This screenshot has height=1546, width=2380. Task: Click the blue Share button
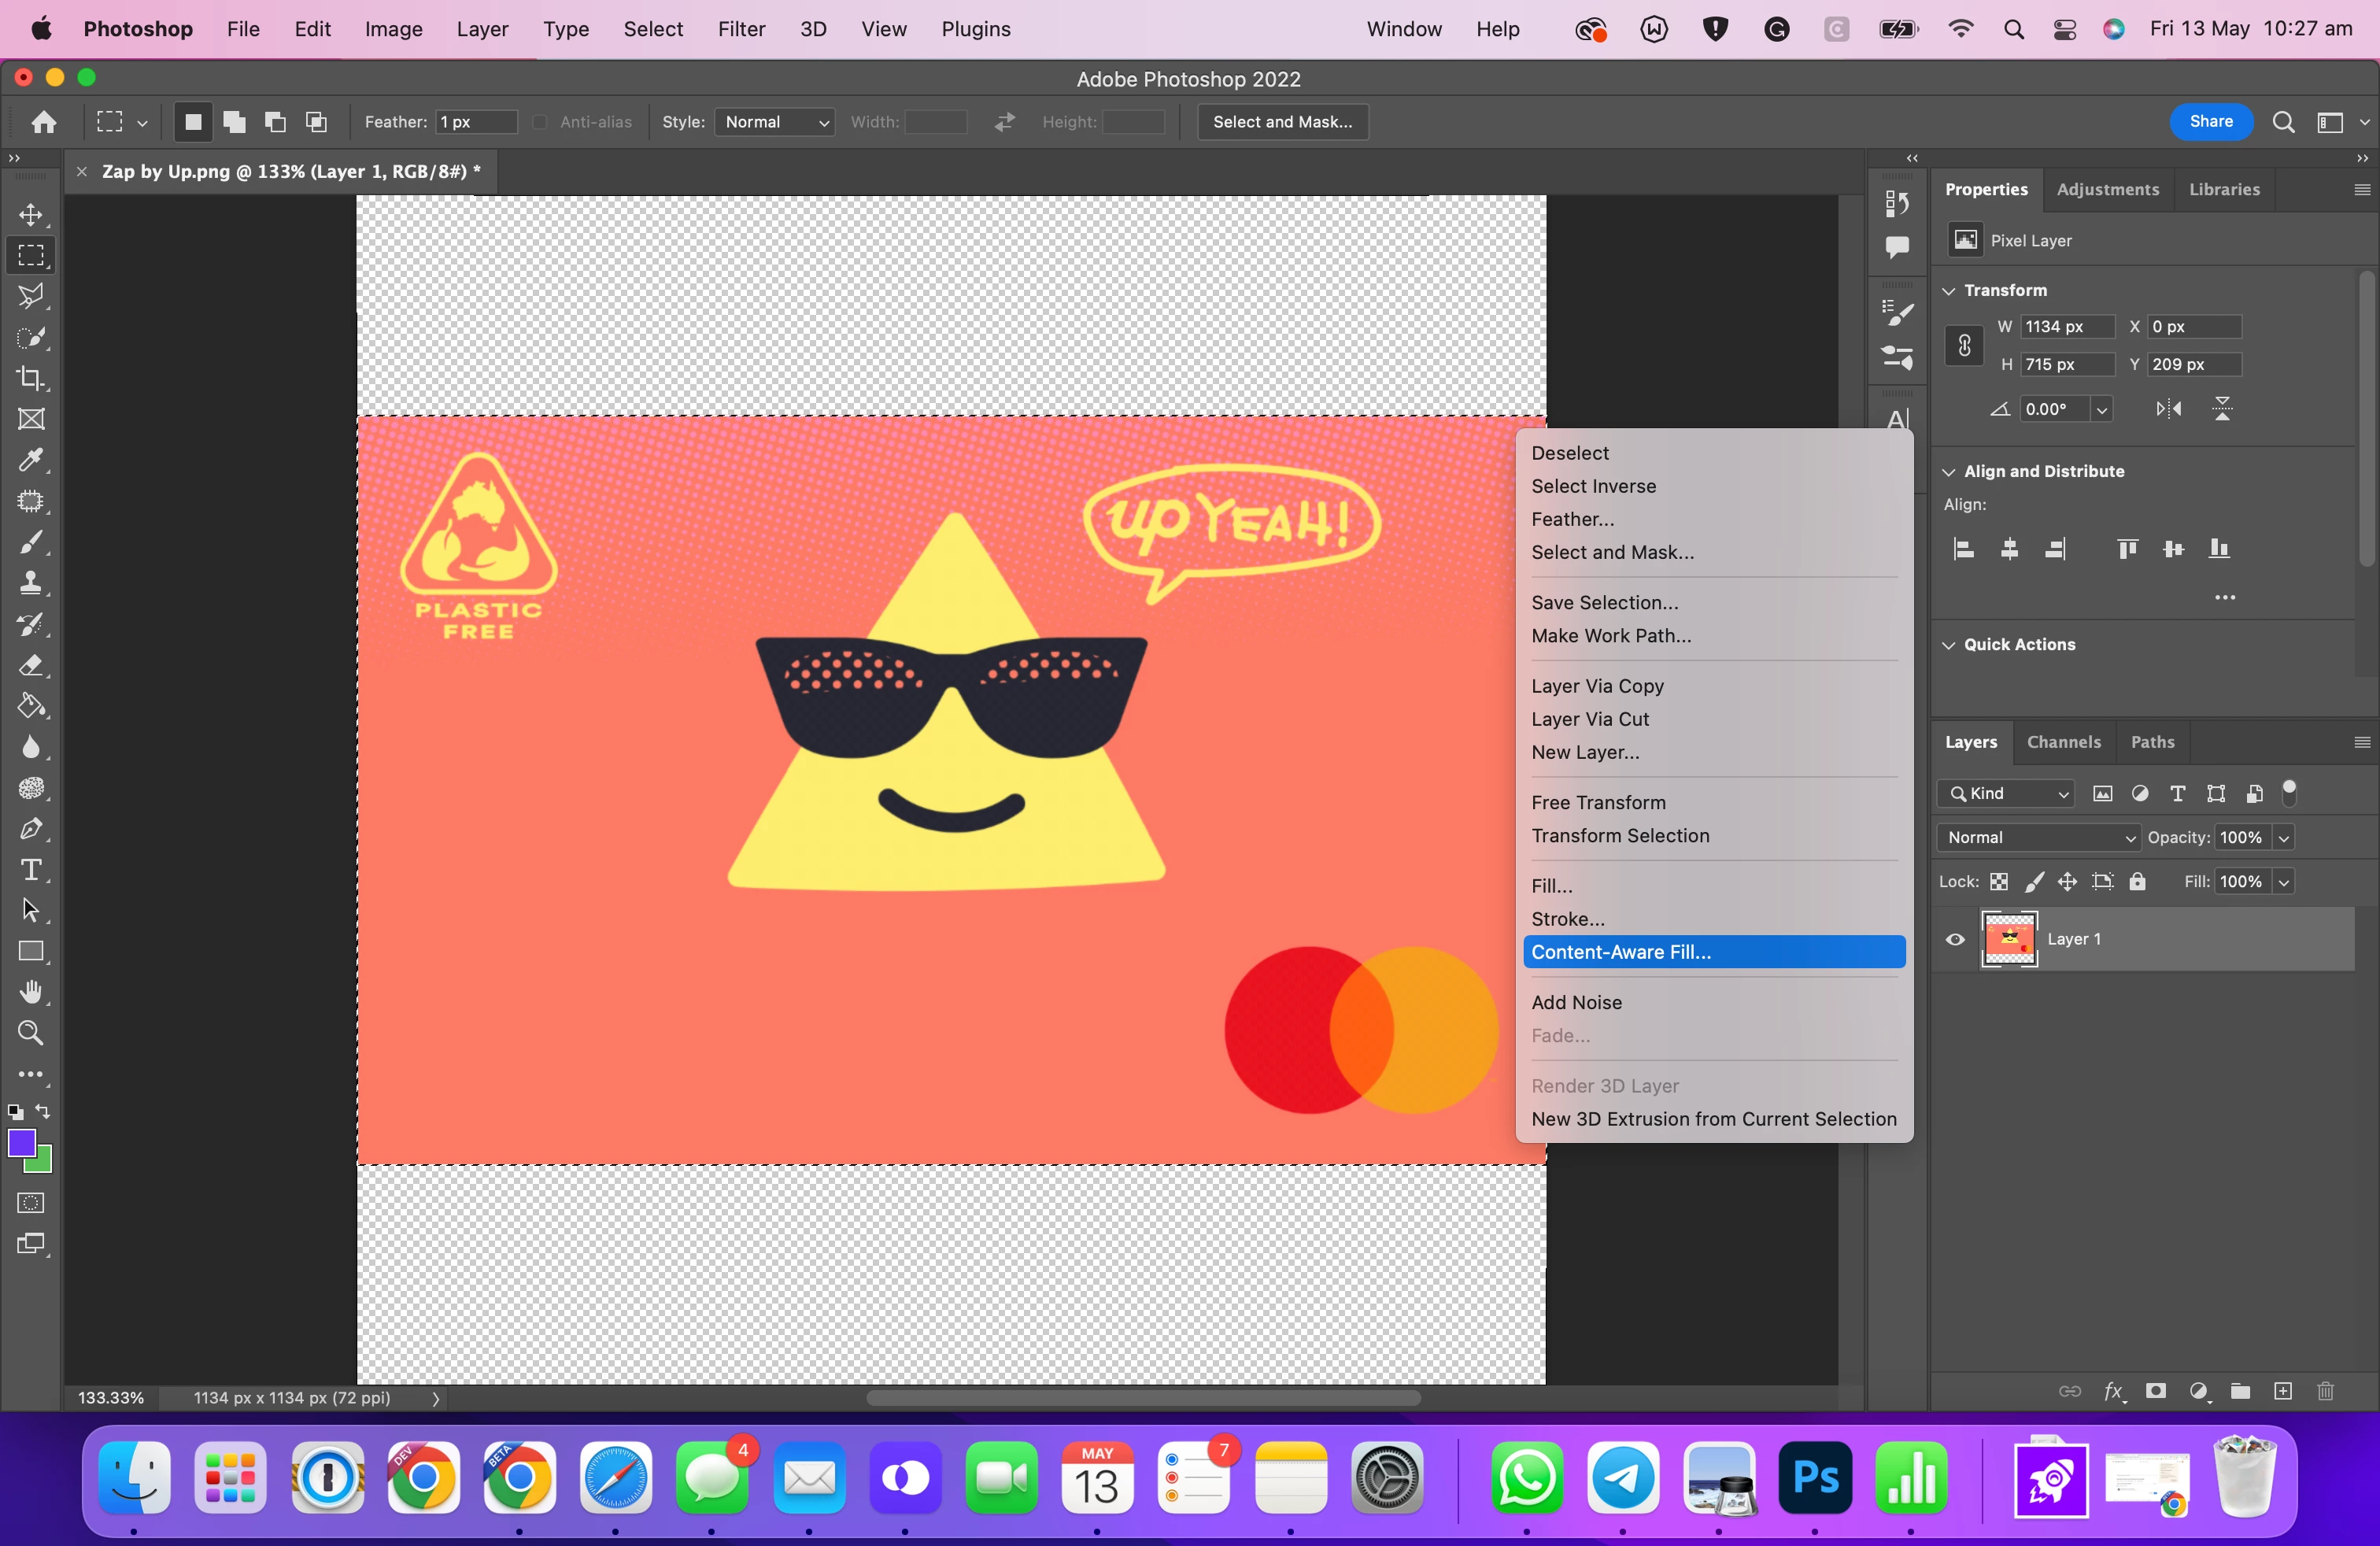coord(2210,122)
